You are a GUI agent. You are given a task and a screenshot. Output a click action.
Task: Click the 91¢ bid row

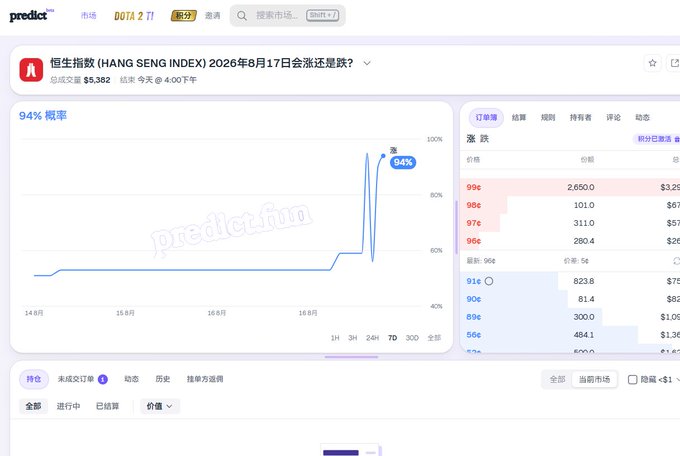(570, 281)
